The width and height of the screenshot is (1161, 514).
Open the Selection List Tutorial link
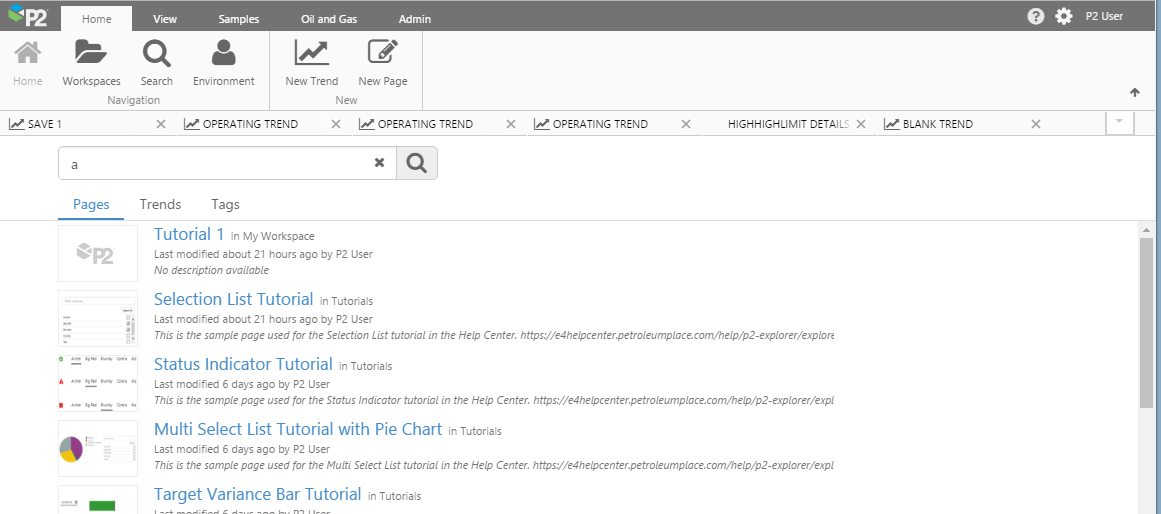pos(233,299)
